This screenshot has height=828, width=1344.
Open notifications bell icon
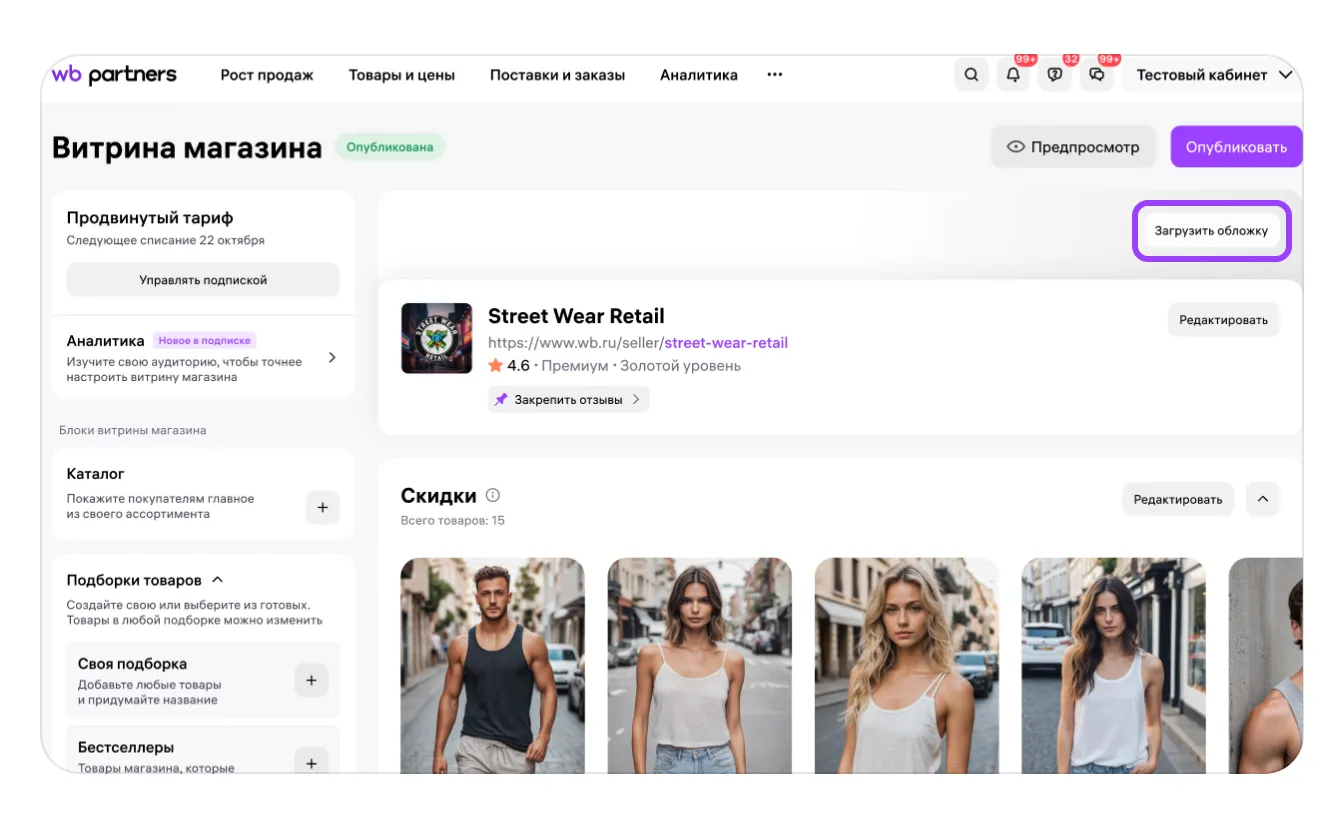(x=1013, y=75)
